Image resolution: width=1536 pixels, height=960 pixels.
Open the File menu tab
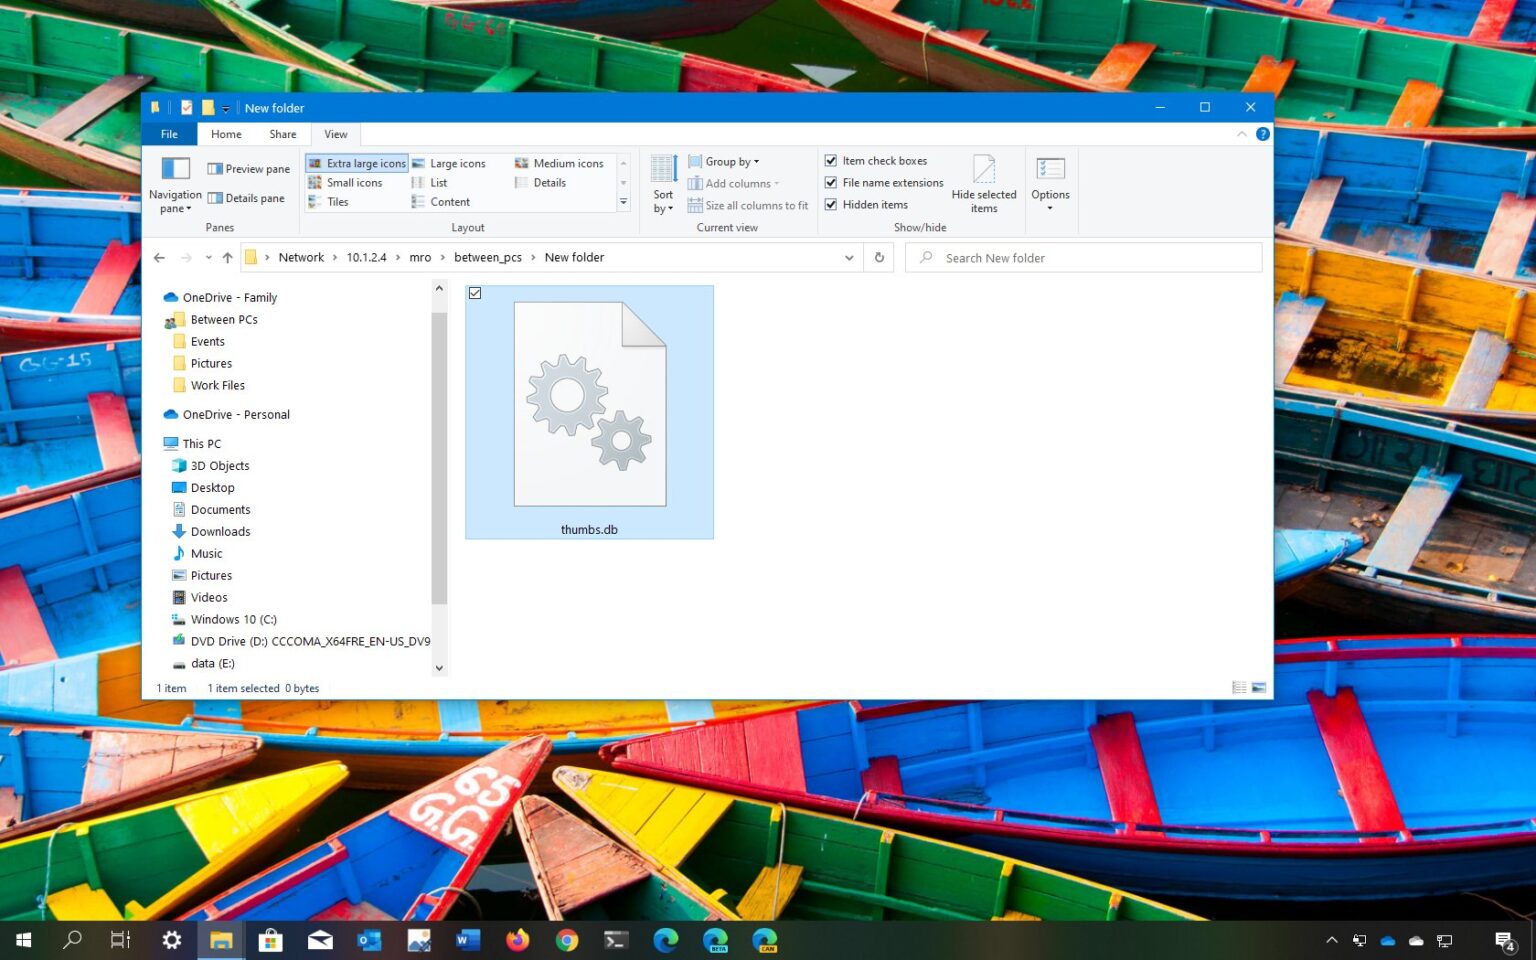tap(169, 134)
